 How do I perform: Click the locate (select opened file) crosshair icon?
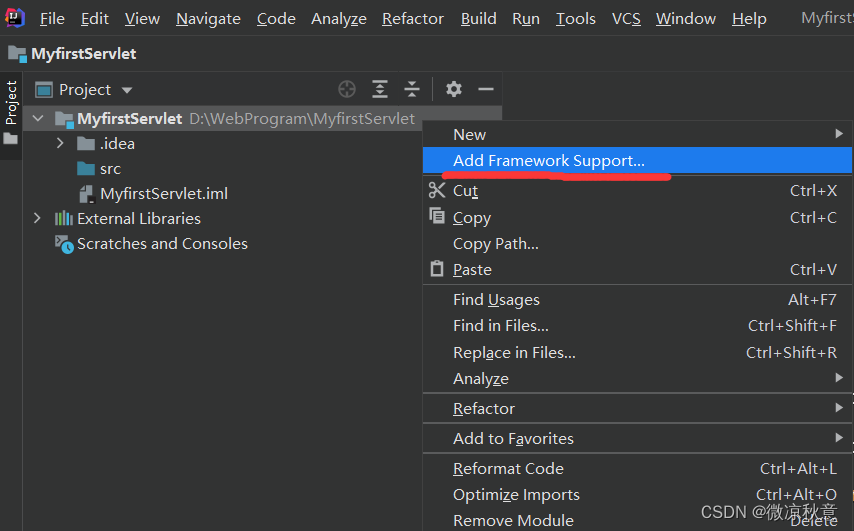tap(347, 89)
